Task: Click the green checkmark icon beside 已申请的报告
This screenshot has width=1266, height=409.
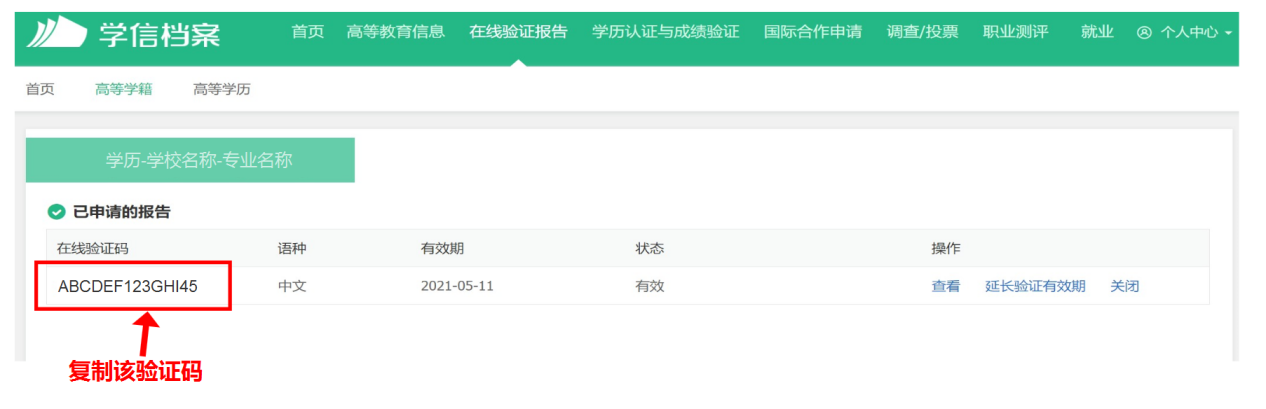Action: (x=56, y=212)
